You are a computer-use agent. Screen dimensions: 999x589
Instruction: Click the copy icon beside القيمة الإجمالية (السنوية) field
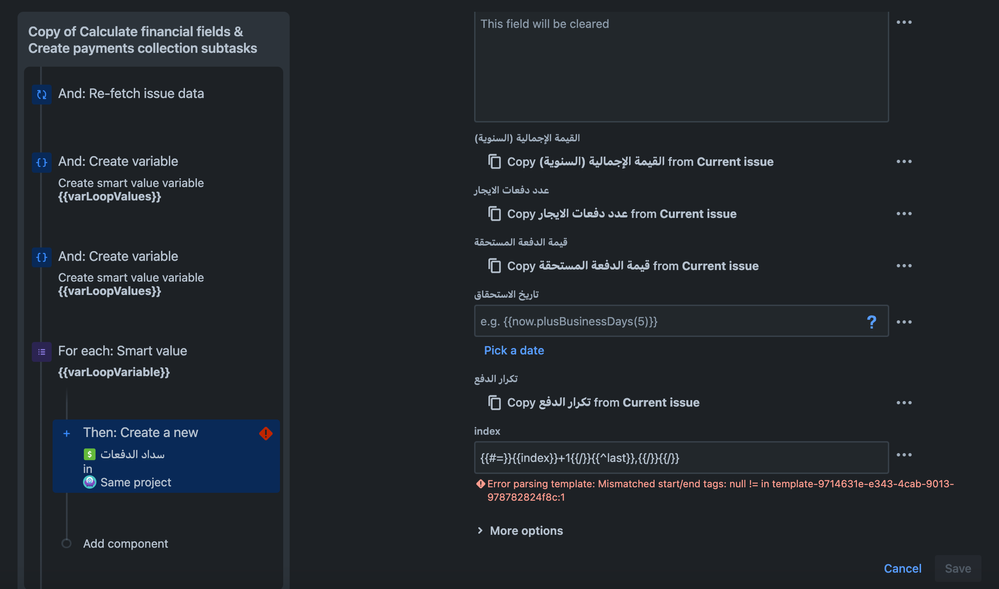coord(495,161)
